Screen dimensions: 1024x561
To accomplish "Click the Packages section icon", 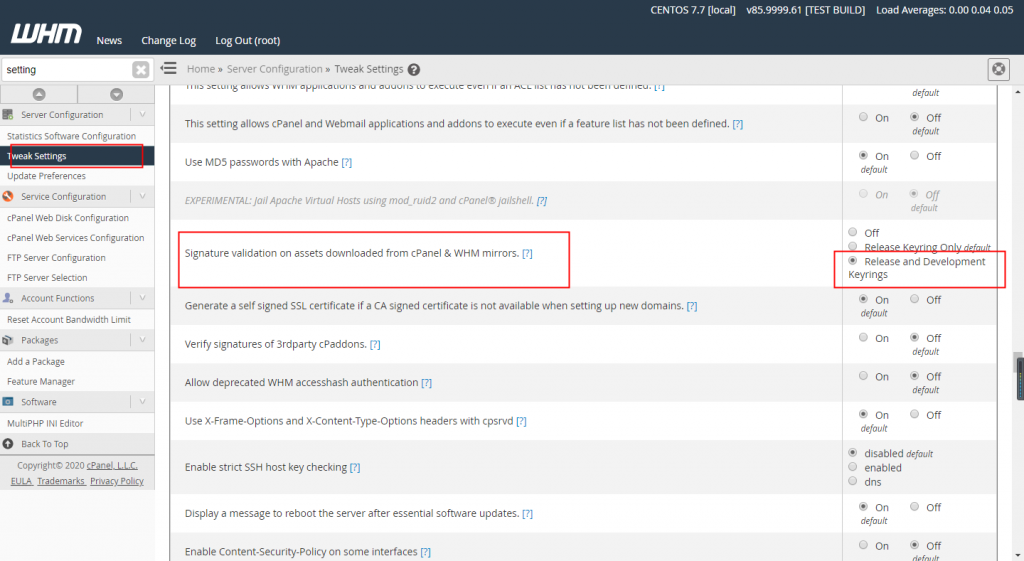I will click(x=8, y=340).
